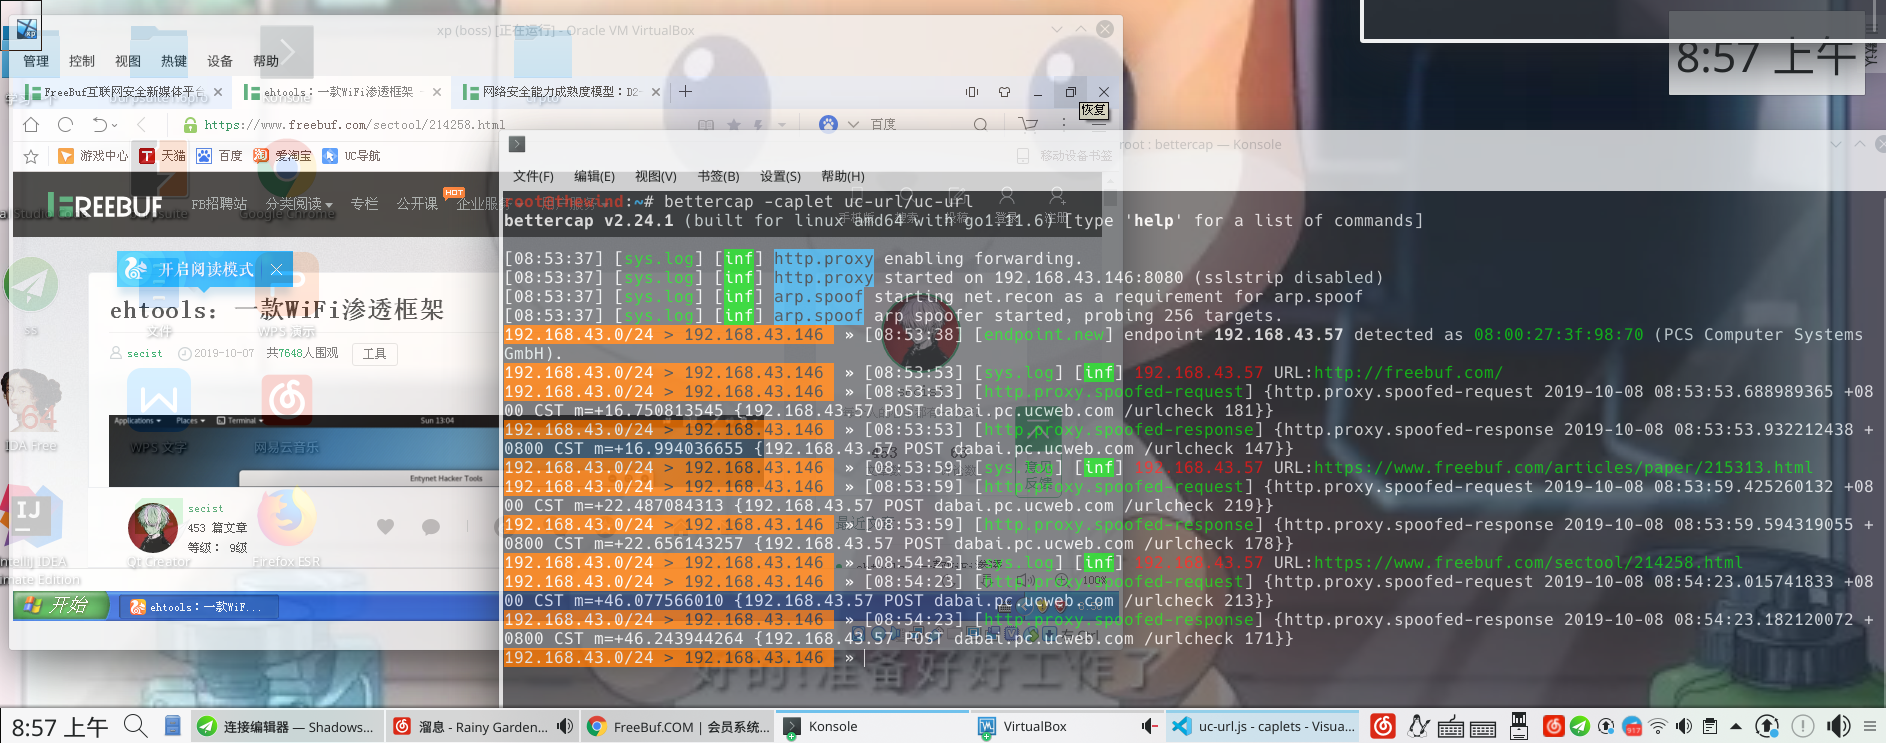1886x743 pixels.
Task: Click the Konsole new-tab arrow icon
Action: pyautogui.click(x=517, y=144)
